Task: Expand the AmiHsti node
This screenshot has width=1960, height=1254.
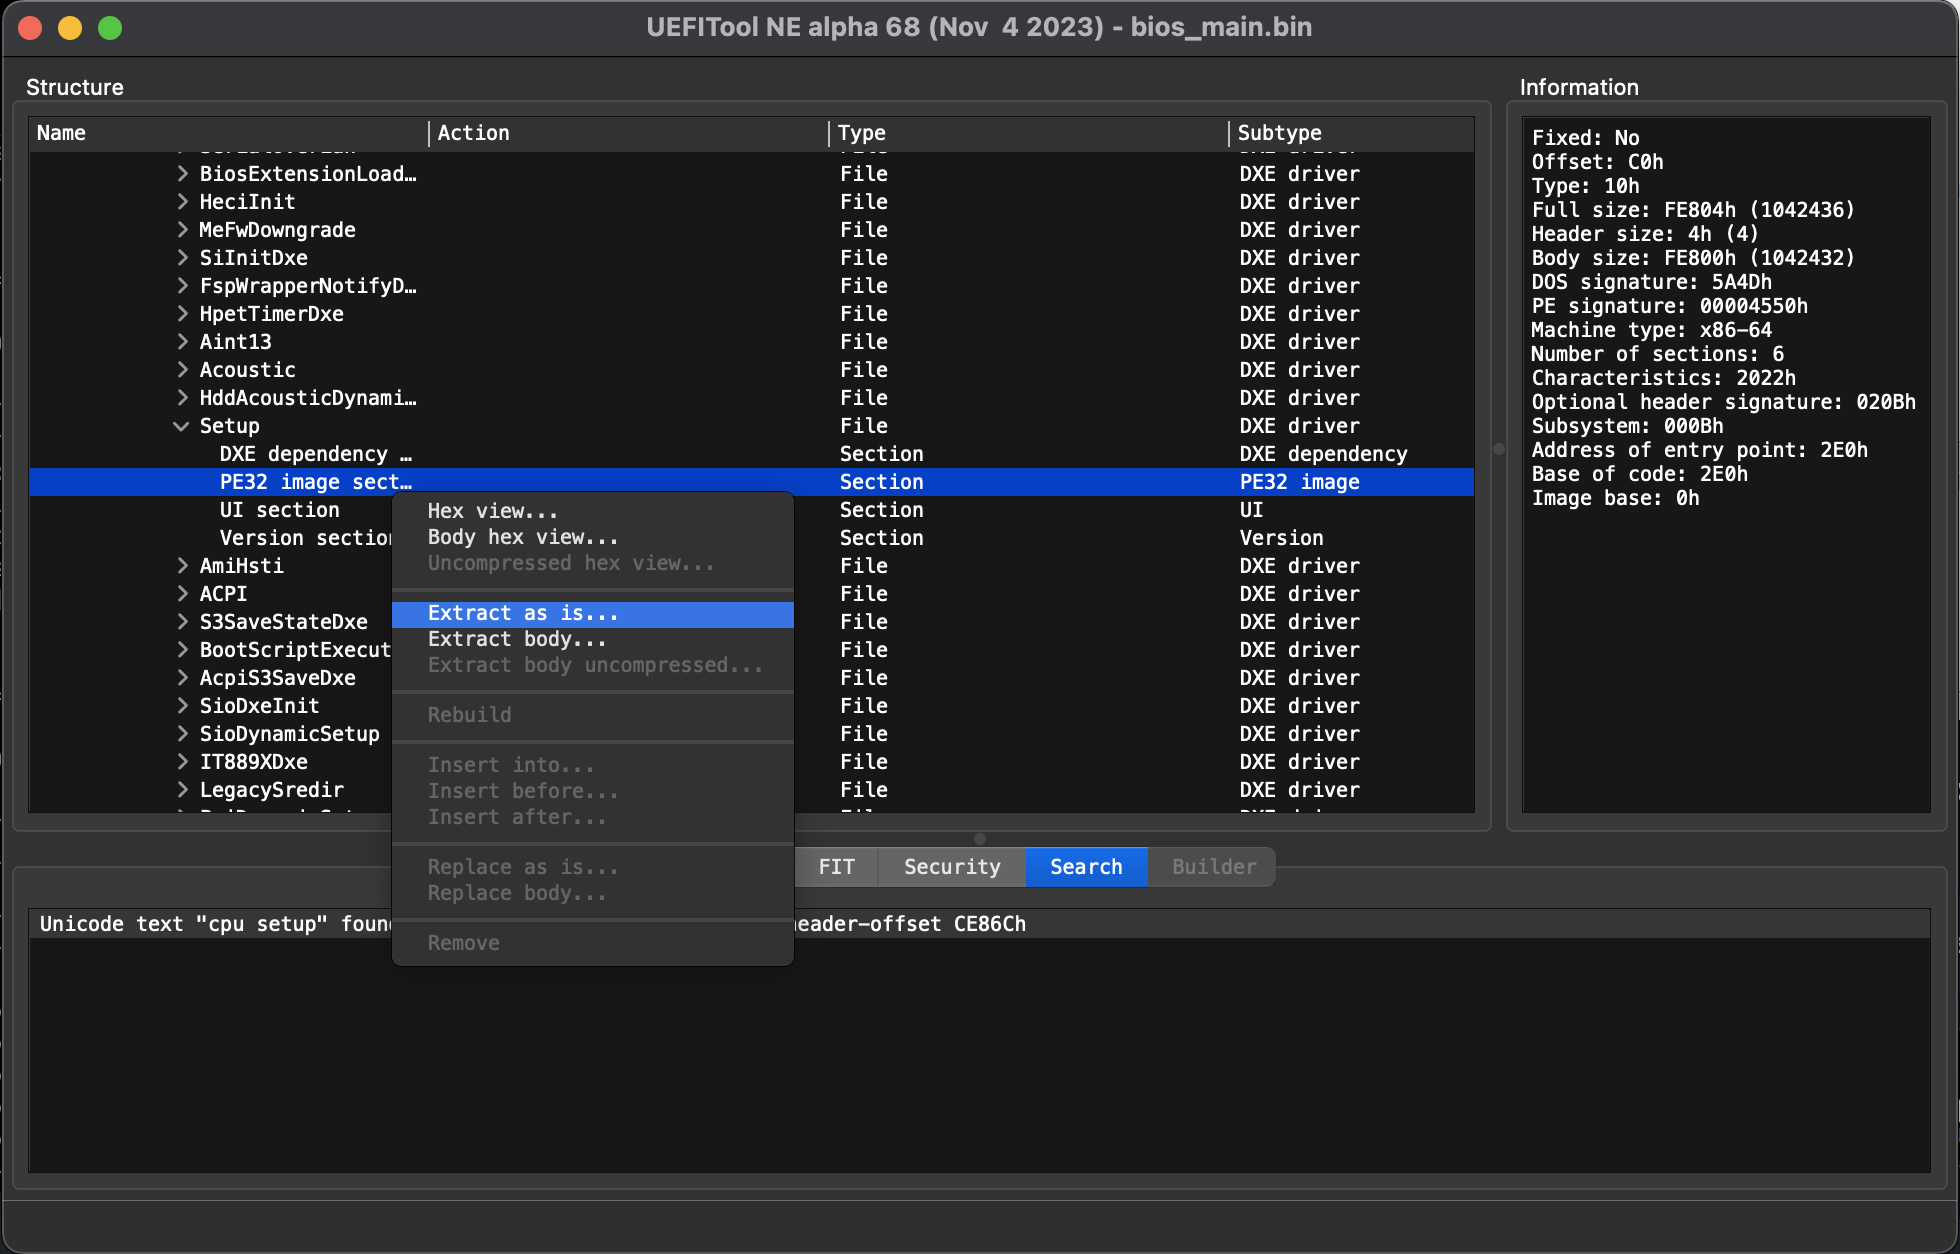Action: pyautogui.click(x=182, y=566)
